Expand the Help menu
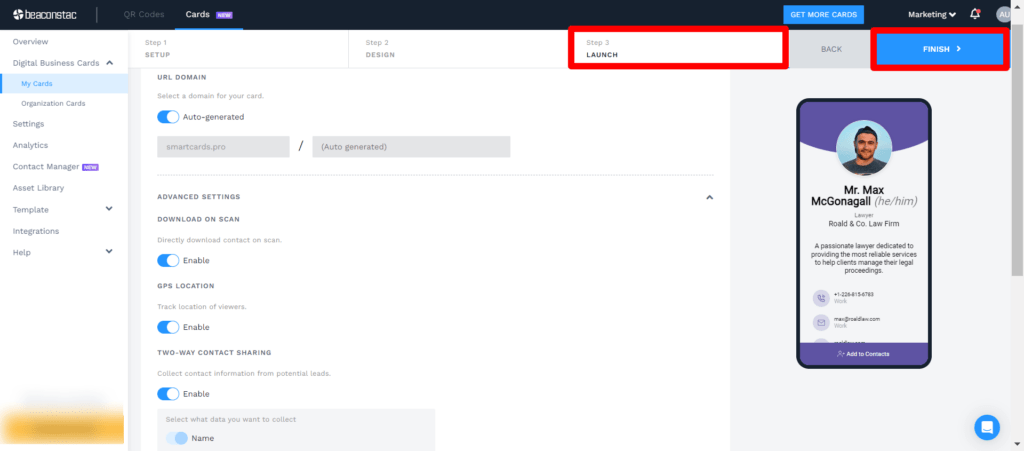 [109, 251]
